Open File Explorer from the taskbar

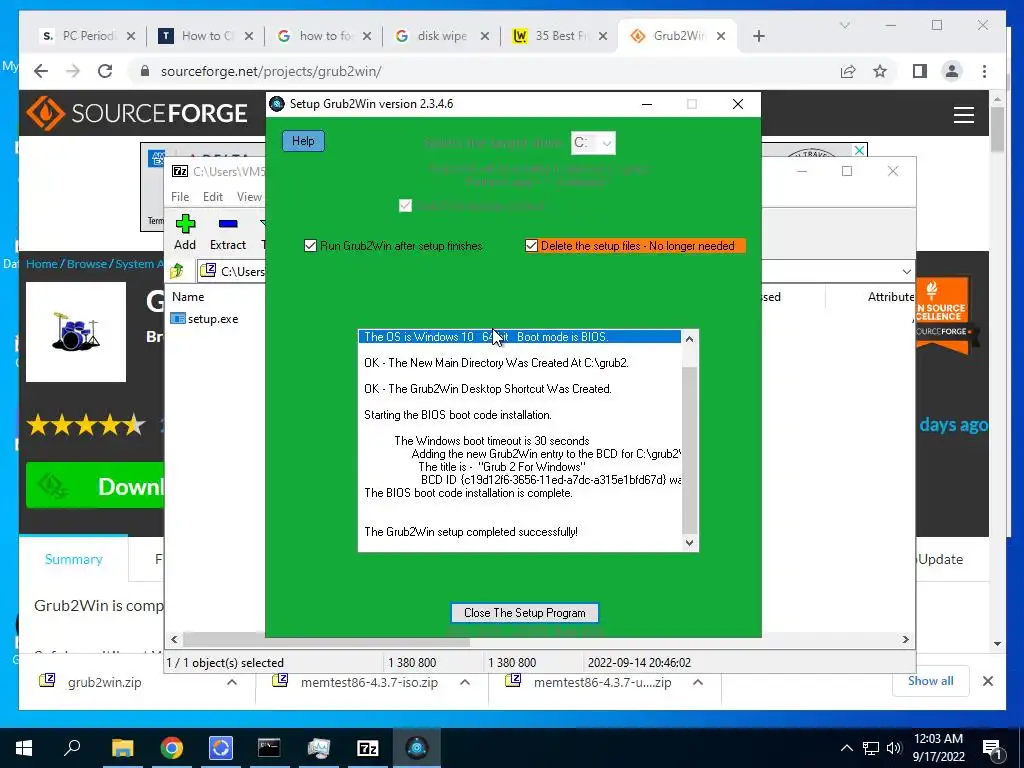122,748
